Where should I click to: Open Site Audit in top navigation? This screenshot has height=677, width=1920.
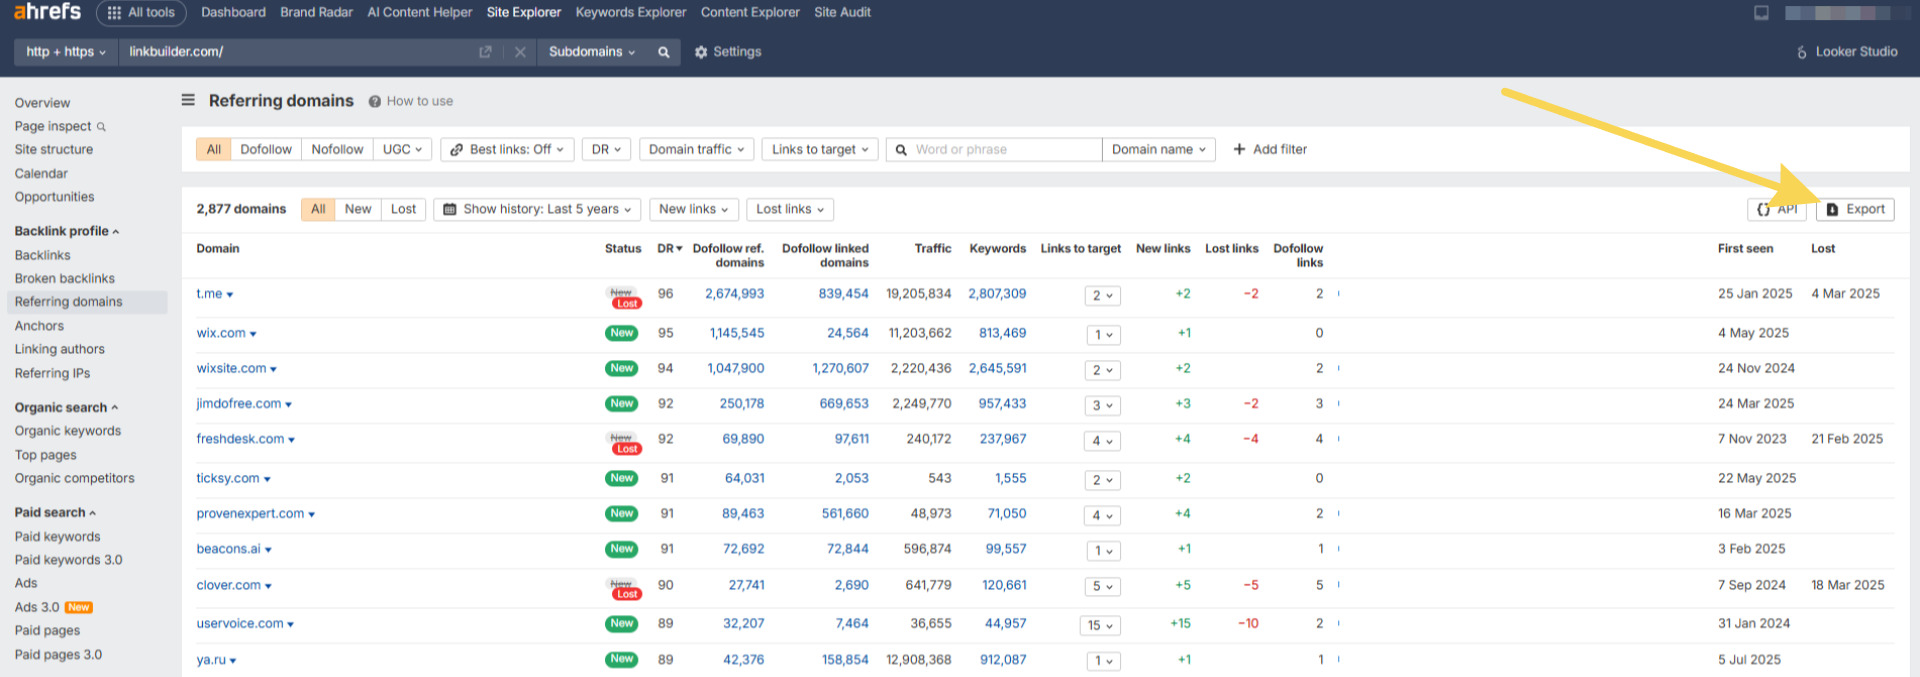[x=842, y=13]
